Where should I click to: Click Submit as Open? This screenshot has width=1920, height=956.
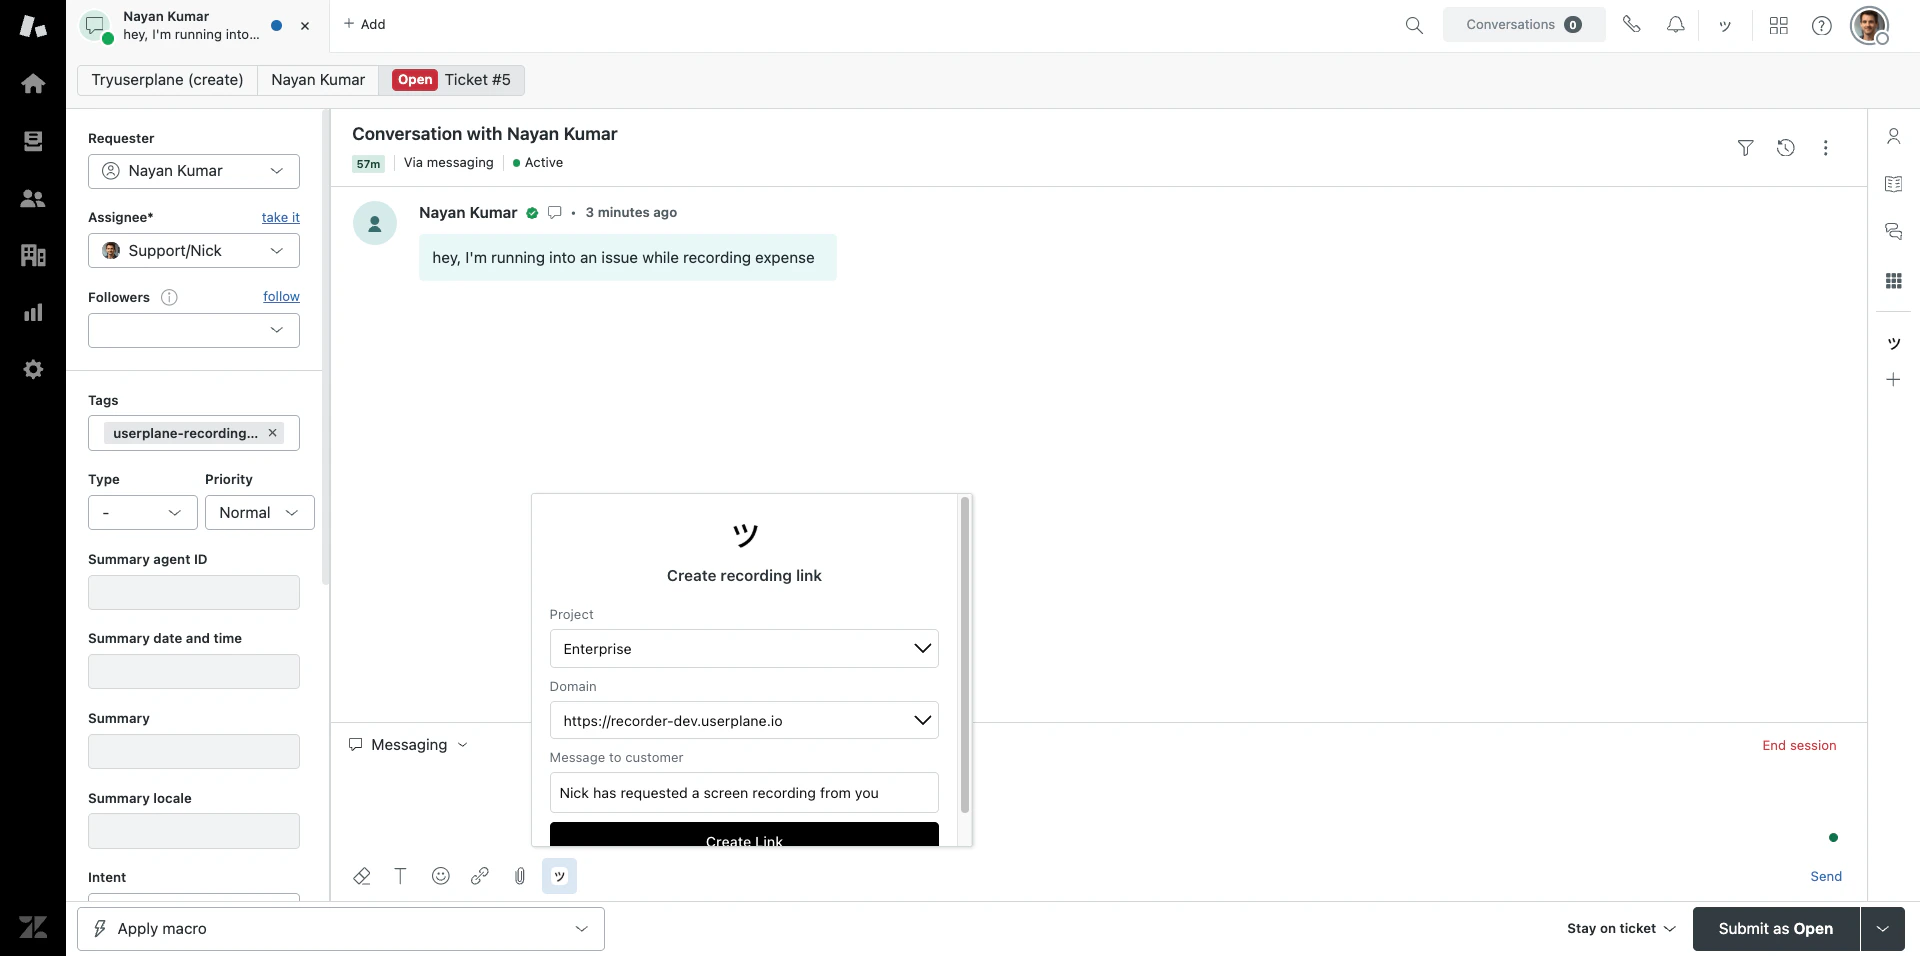(x=1776, y=929)
